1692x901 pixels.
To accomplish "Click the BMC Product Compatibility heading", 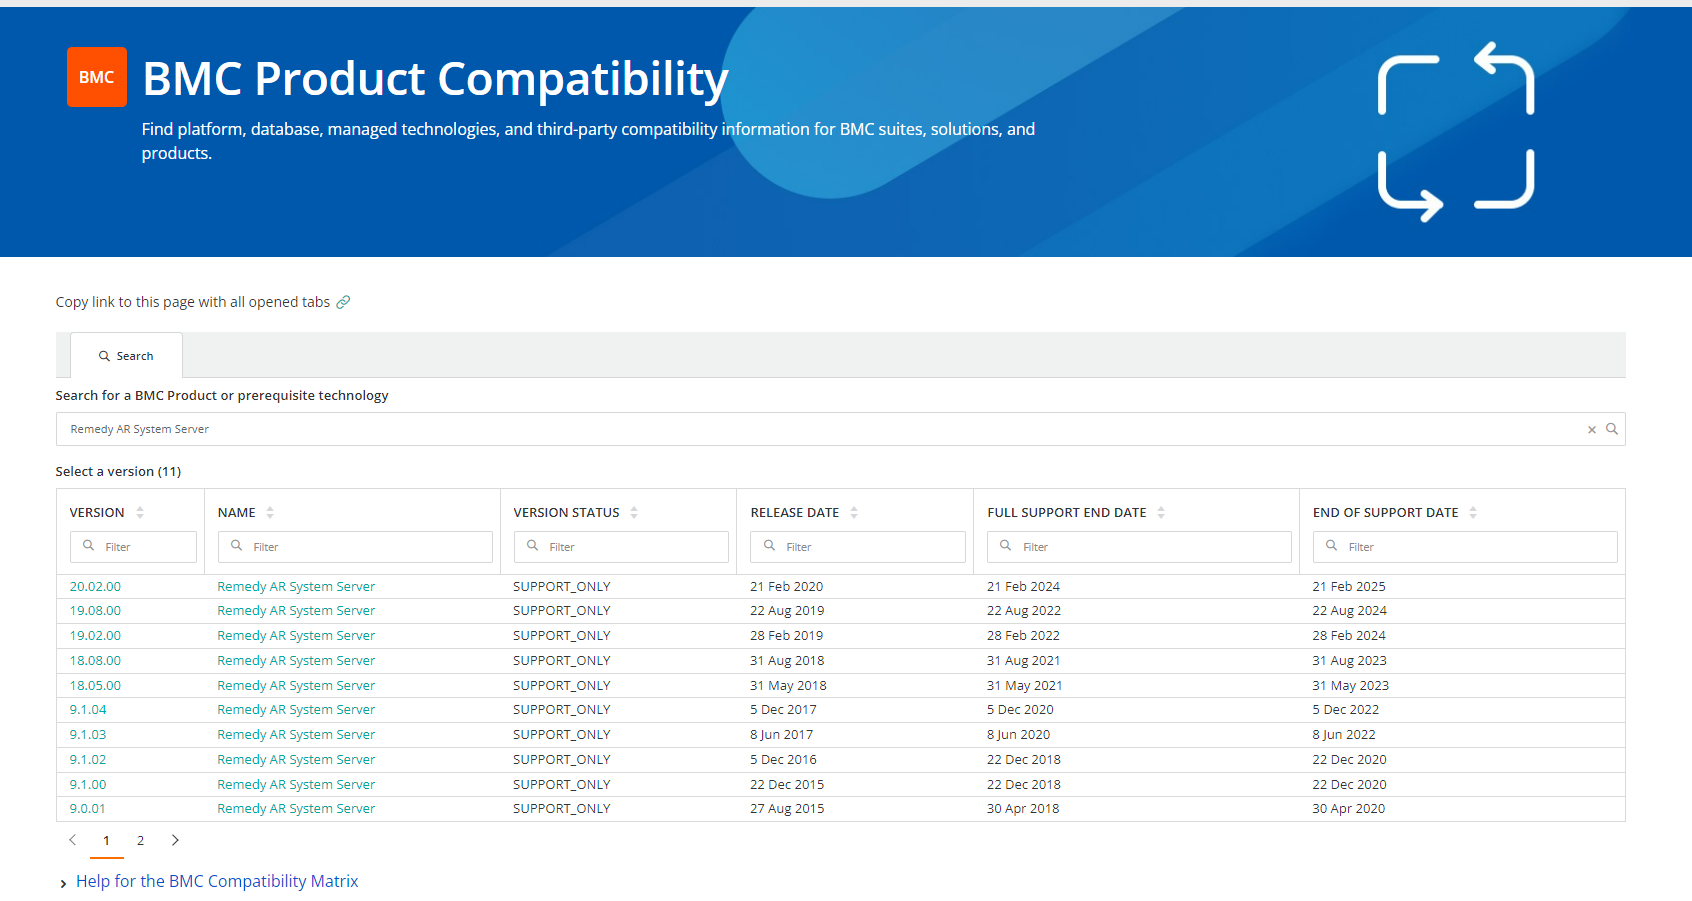I will coord(435,79).
